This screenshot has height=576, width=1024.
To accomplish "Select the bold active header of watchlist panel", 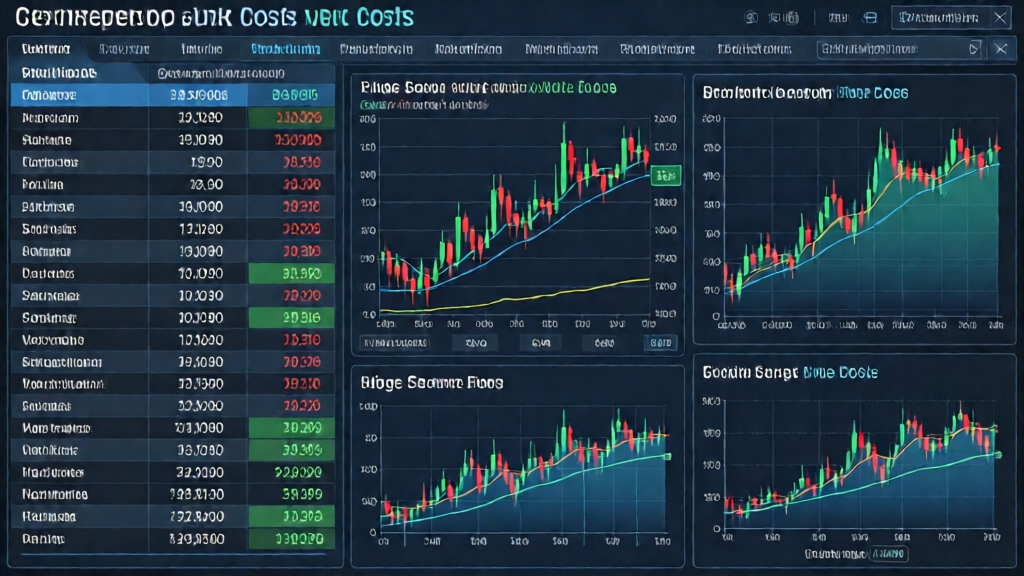I will click(59, 73).
